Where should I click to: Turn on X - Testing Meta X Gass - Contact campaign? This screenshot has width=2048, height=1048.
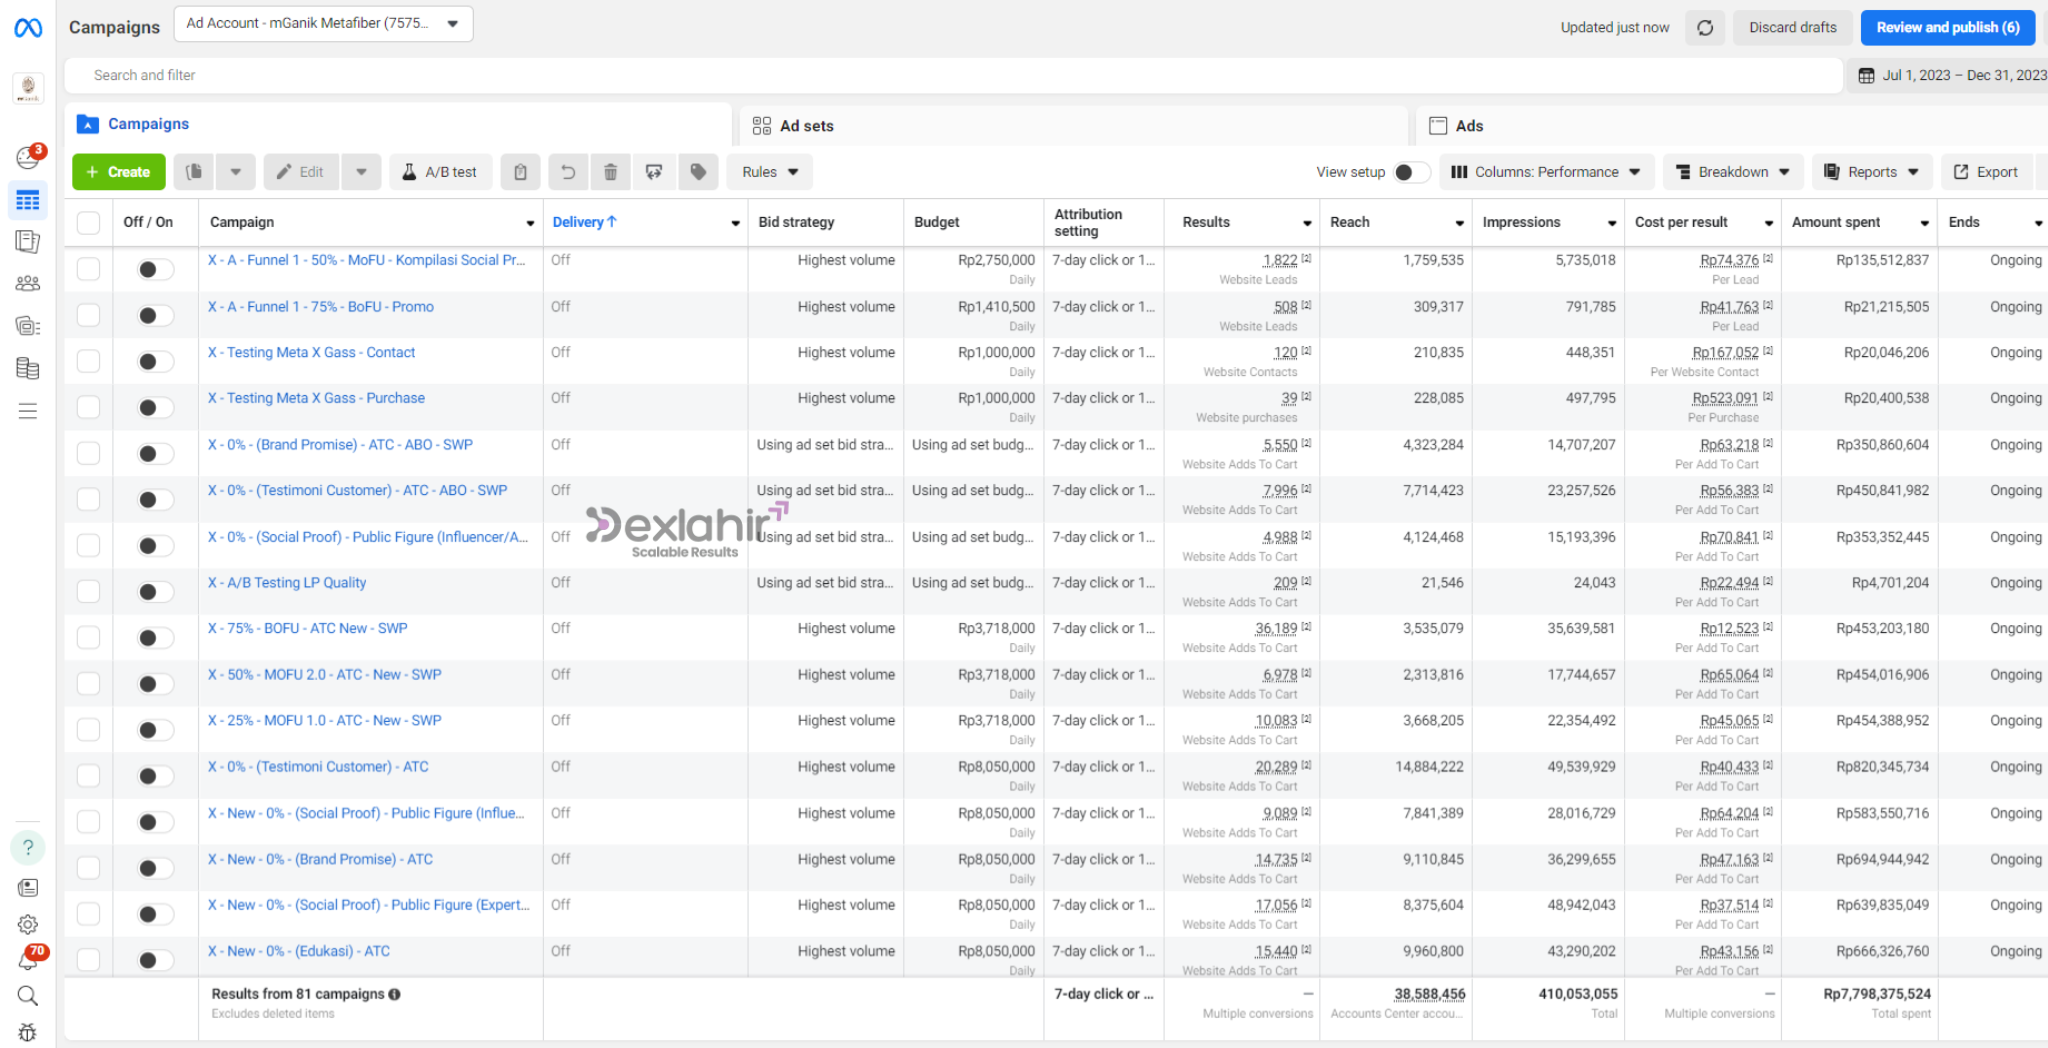click(154, 361)
